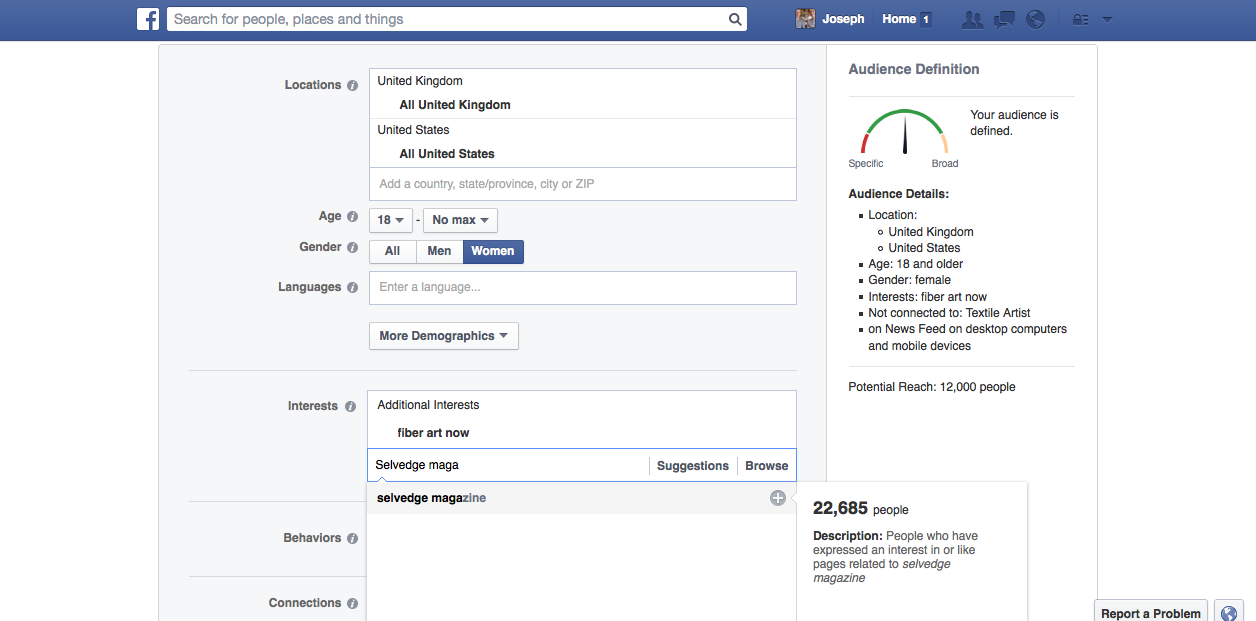
Task: Open Joseph's profile link
Action: (x=843, y=19)
